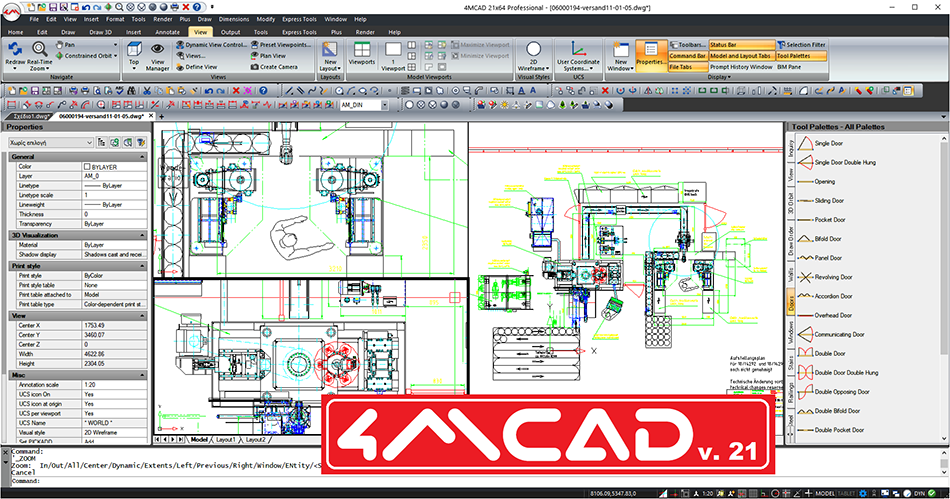Open the New Window command
Viewport: 950px width, 499px height.
(x=621, y=56)
